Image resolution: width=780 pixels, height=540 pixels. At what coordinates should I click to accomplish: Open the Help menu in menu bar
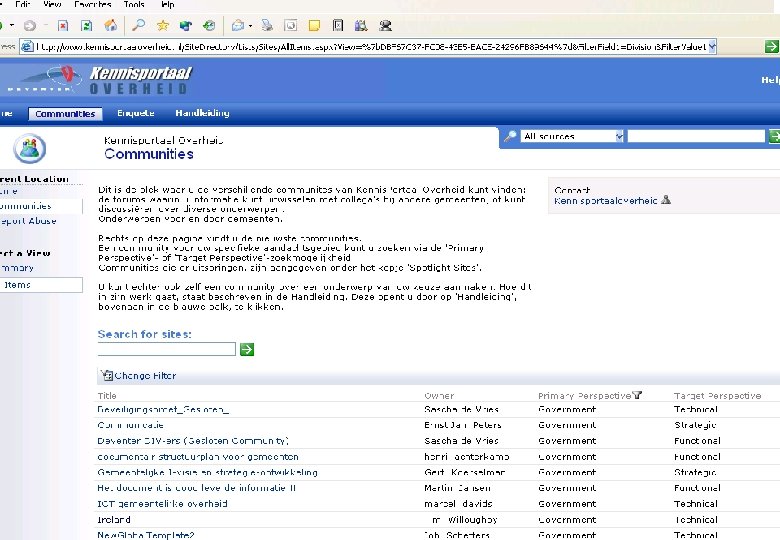pos(168,4)
